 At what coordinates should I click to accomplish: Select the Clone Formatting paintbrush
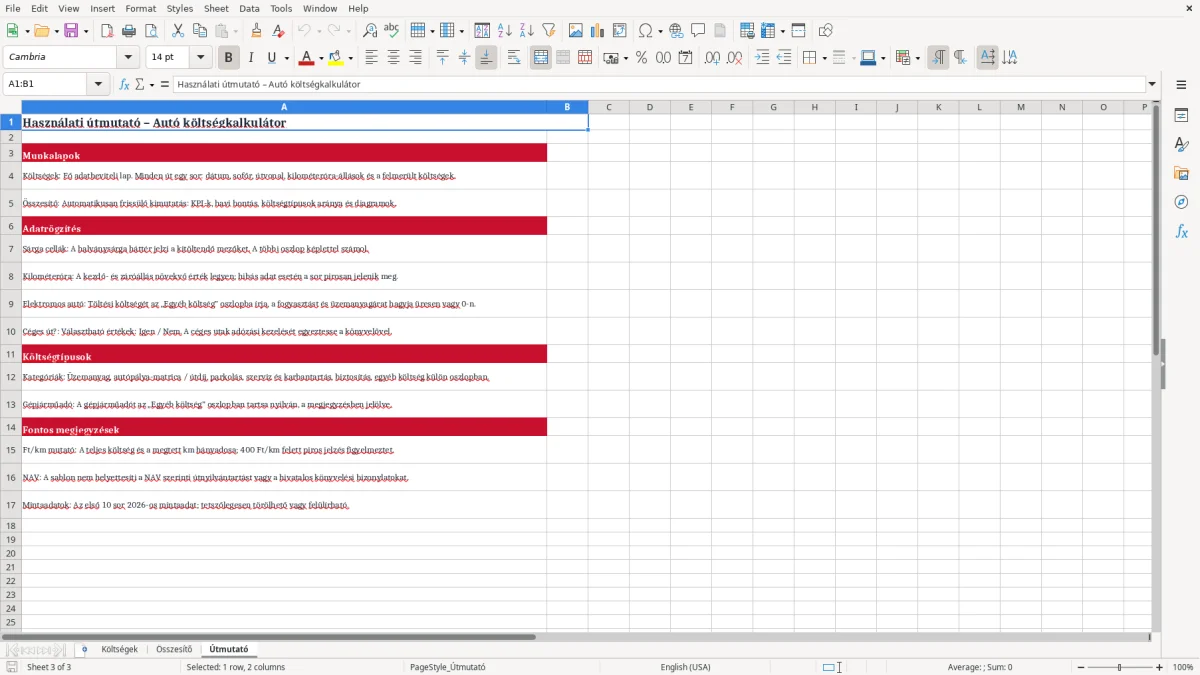coord(256,31)
